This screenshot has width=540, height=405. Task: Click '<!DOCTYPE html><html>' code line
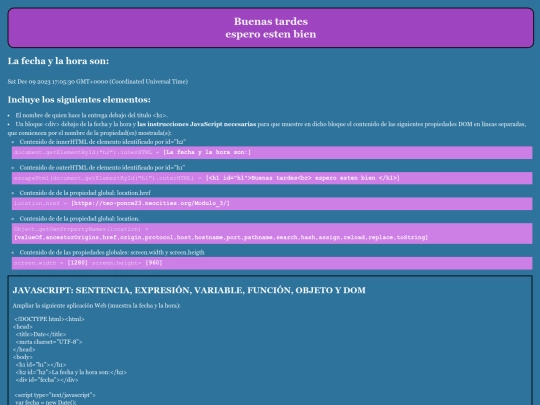(x=49, y=319)
